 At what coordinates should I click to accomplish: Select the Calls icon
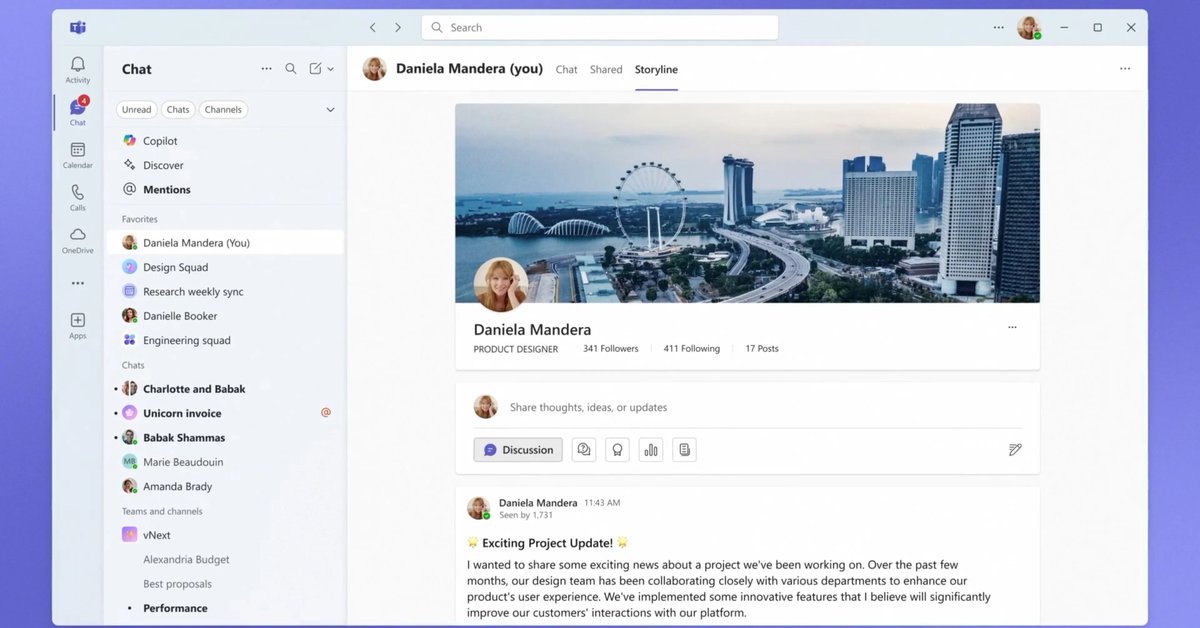(x=77, y=194)
